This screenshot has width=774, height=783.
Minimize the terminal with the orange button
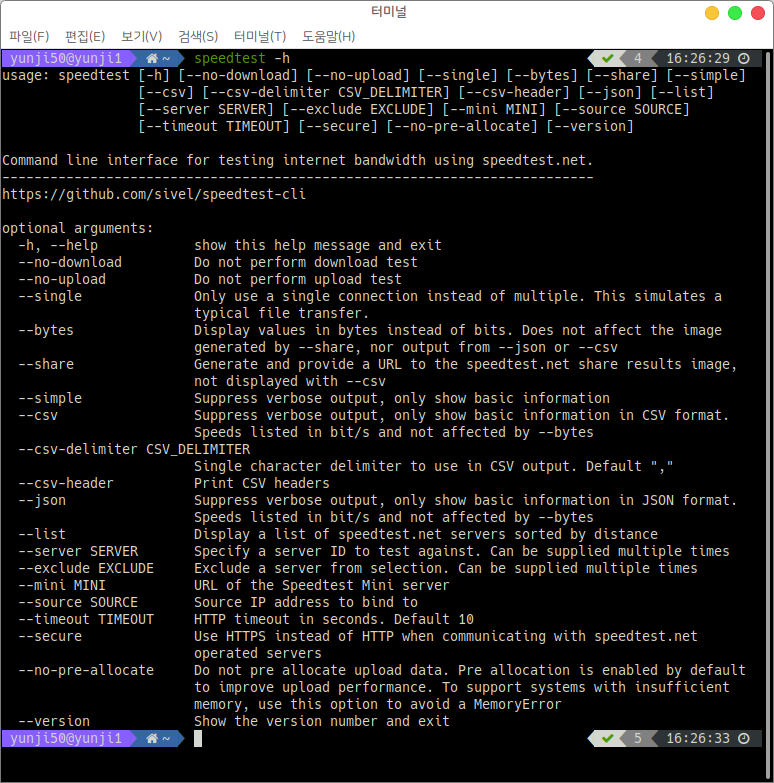(712, 13)
